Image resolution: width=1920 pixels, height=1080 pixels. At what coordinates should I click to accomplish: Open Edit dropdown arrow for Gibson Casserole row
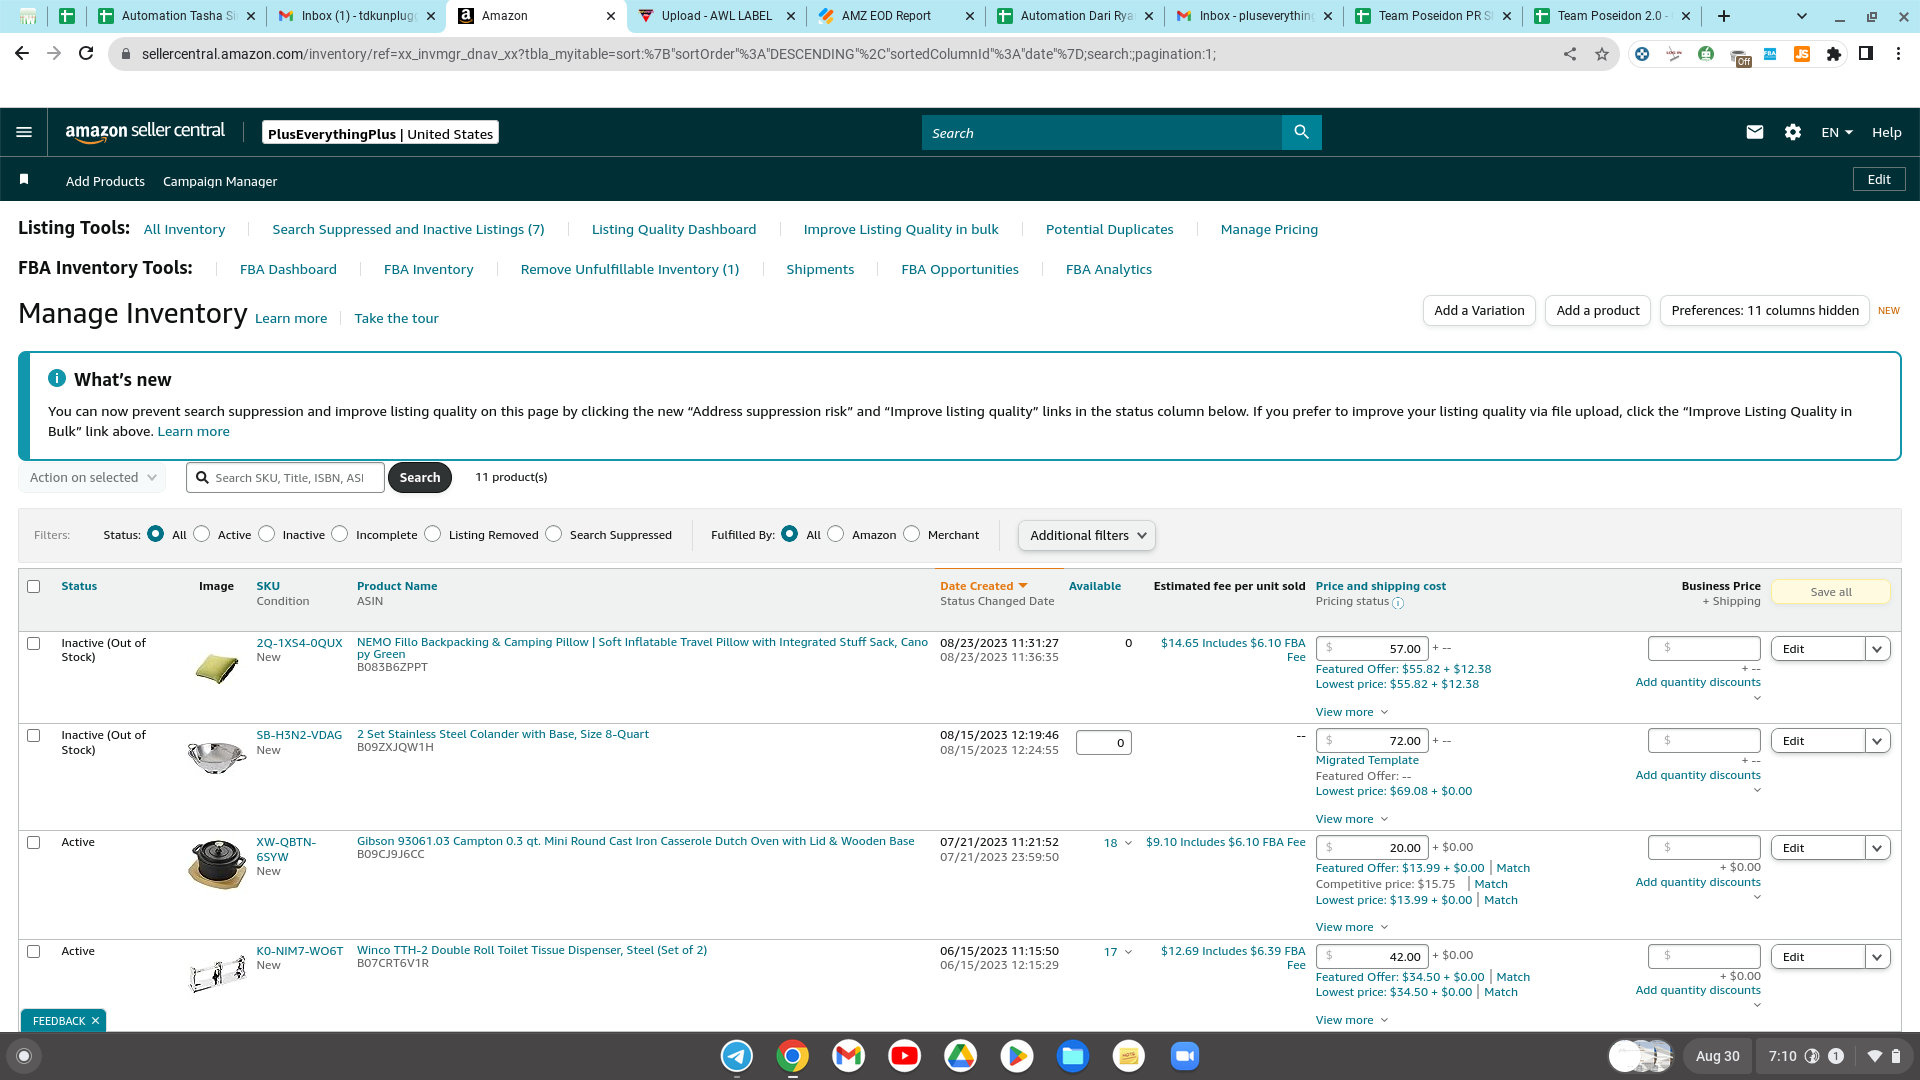tap(1877, 848)
